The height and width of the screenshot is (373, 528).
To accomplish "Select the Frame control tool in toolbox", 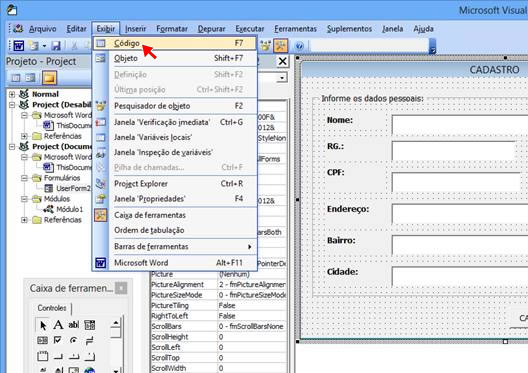I will click(42, 356).
